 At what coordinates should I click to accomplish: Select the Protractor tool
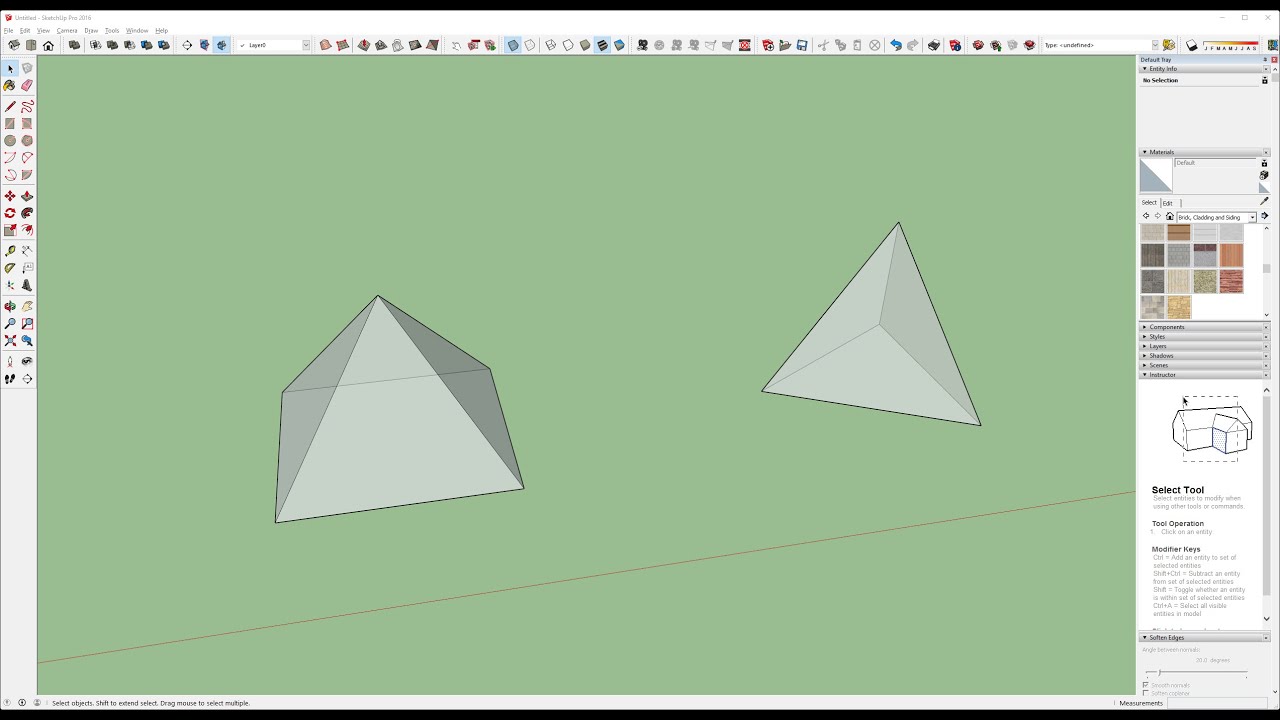click(10, 268)
